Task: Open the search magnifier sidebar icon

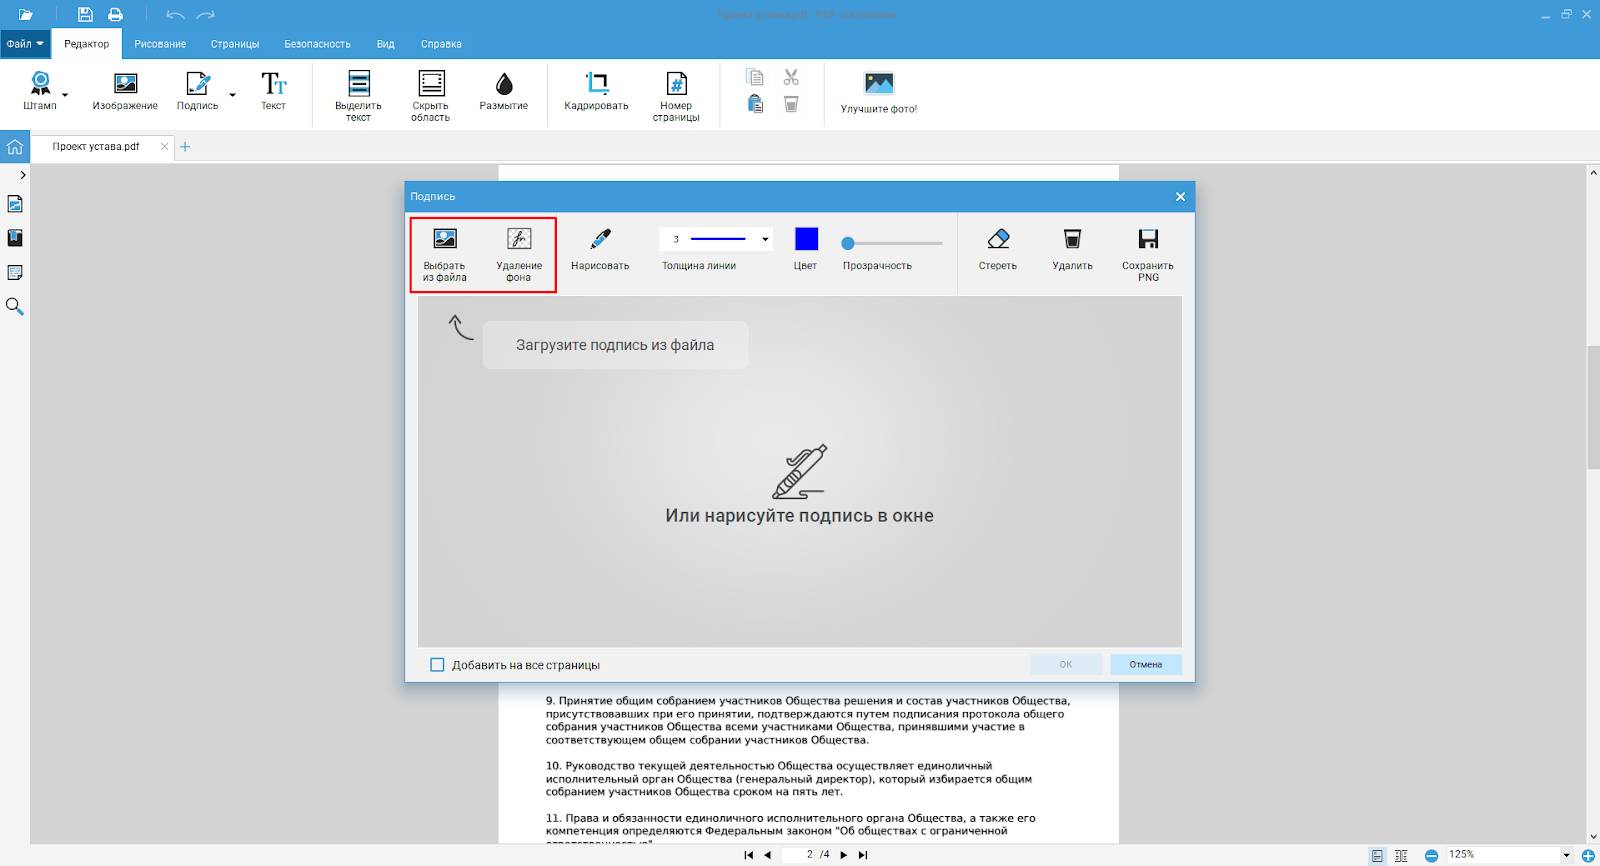Action: [15, 307]
